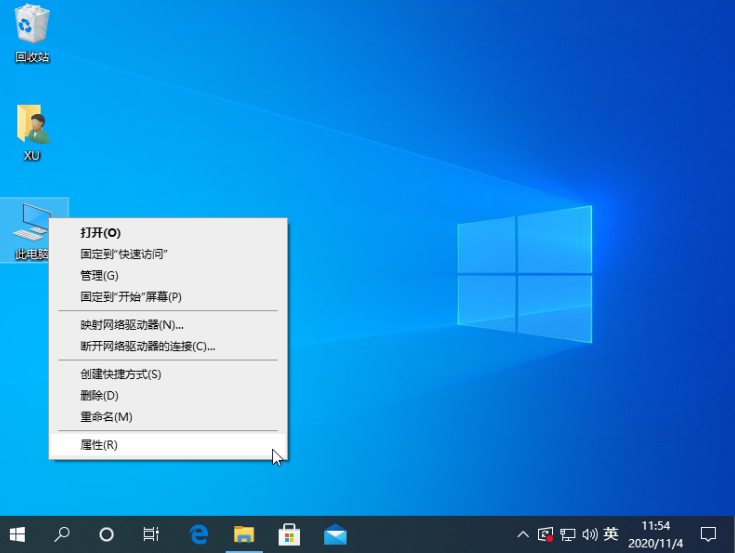
Task: Open File Explorer from the taskbar
Action: click(244, 534)
